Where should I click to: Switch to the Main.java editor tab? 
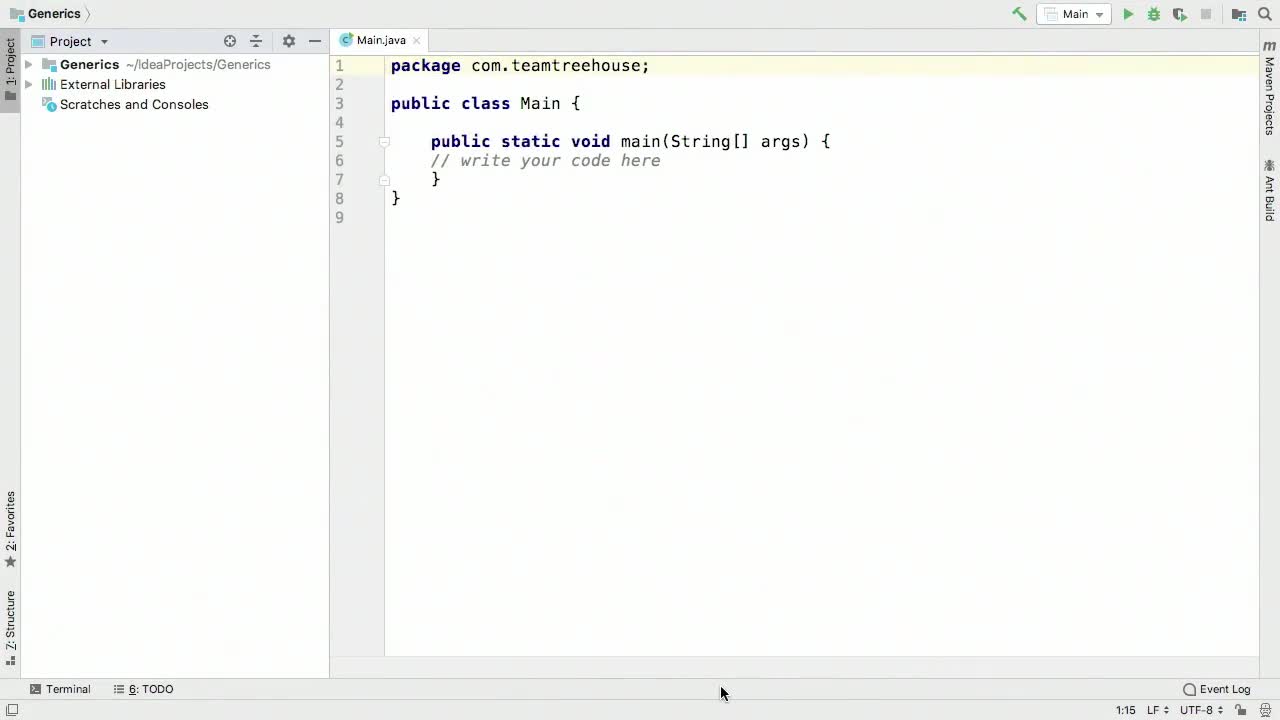(x=380, y=40)
